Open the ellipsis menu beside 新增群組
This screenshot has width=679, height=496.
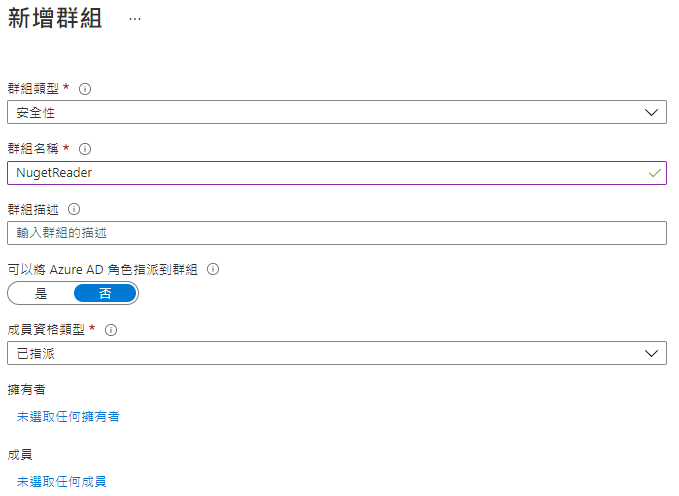(x=135, y=19)
